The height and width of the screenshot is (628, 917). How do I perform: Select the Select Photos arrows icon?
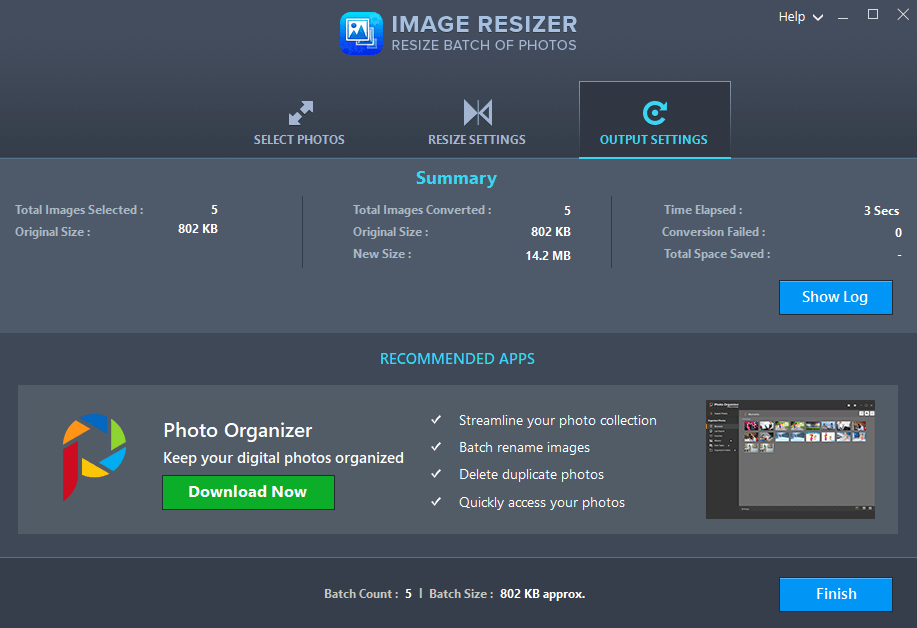pyautogui.click(x=298, y=112)
